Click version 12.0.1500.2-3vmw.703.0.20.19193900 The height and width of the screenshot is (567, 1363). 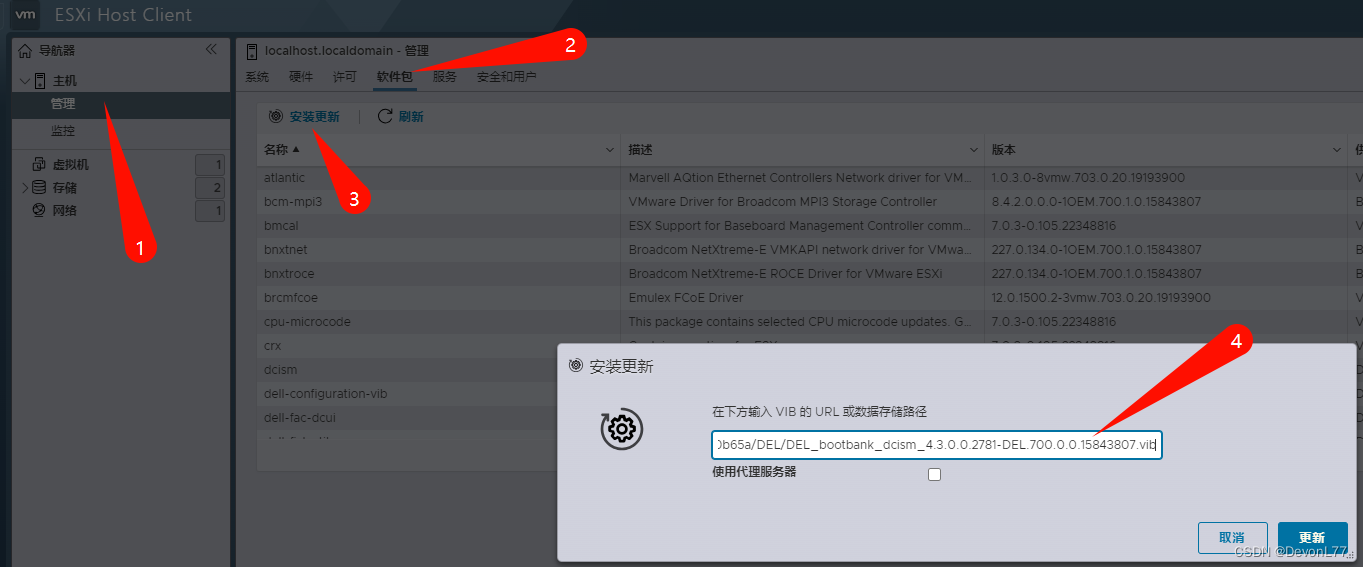(x=1101, y=298)
